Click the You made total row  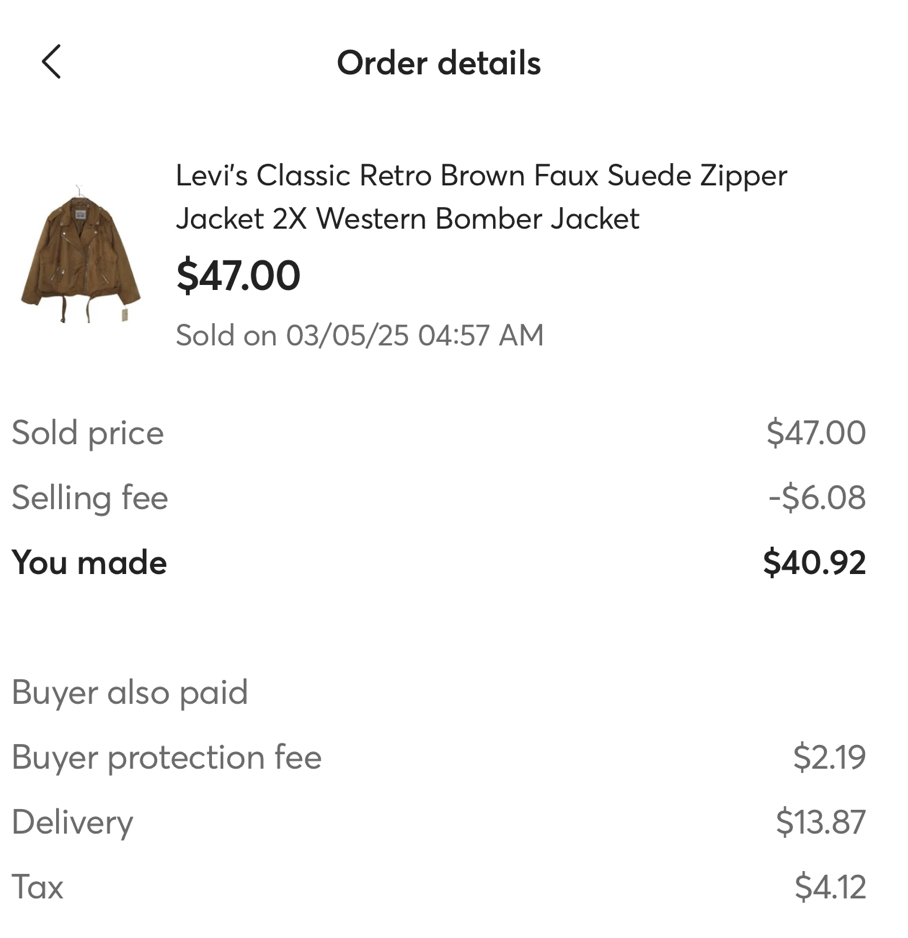point(88,562)
